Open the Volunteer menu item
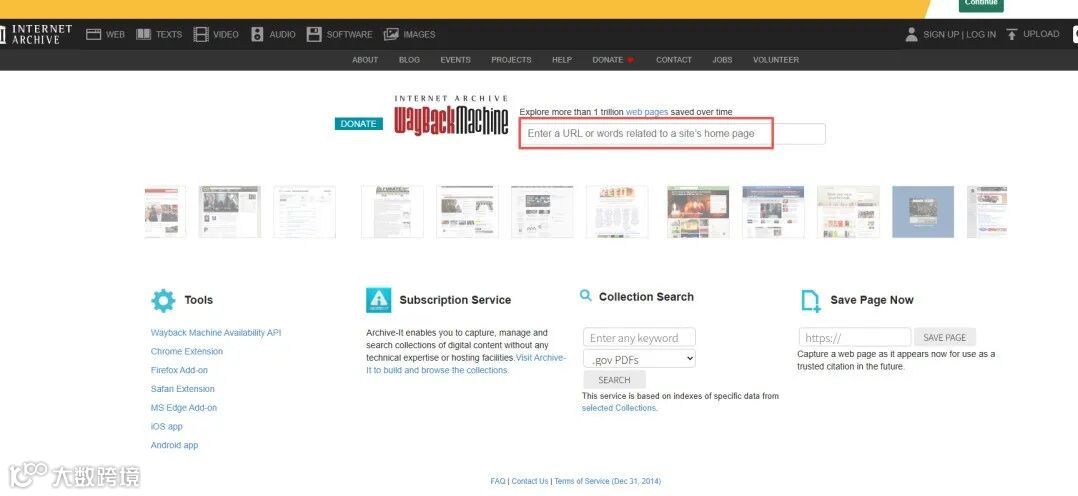 tap(776, 60)
